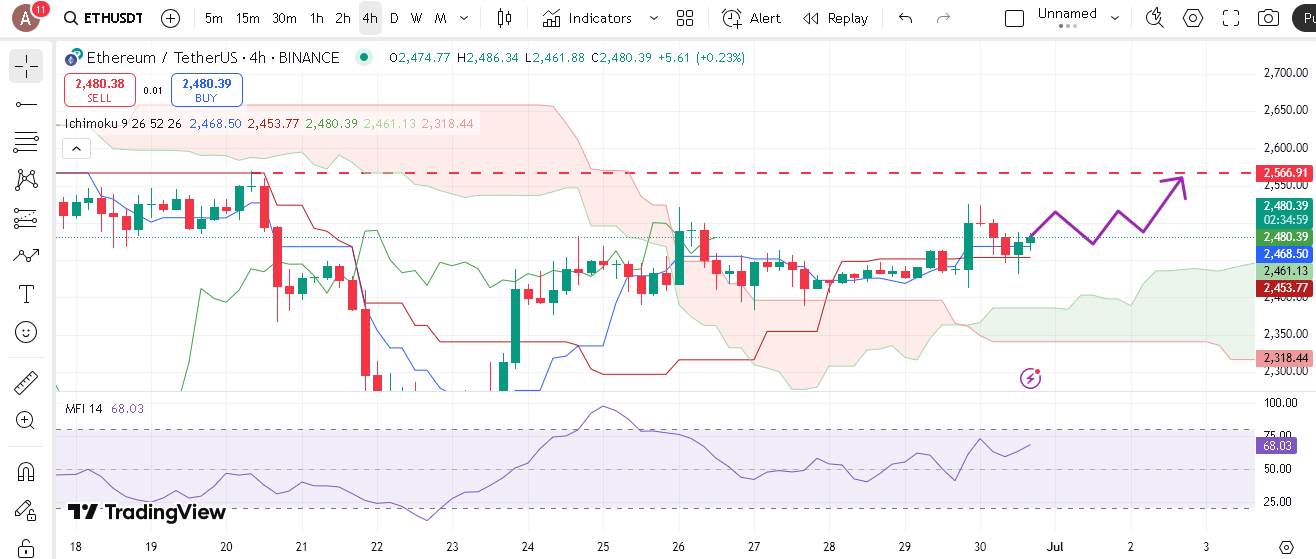Switch to 2h timeframe

point(343,18)
